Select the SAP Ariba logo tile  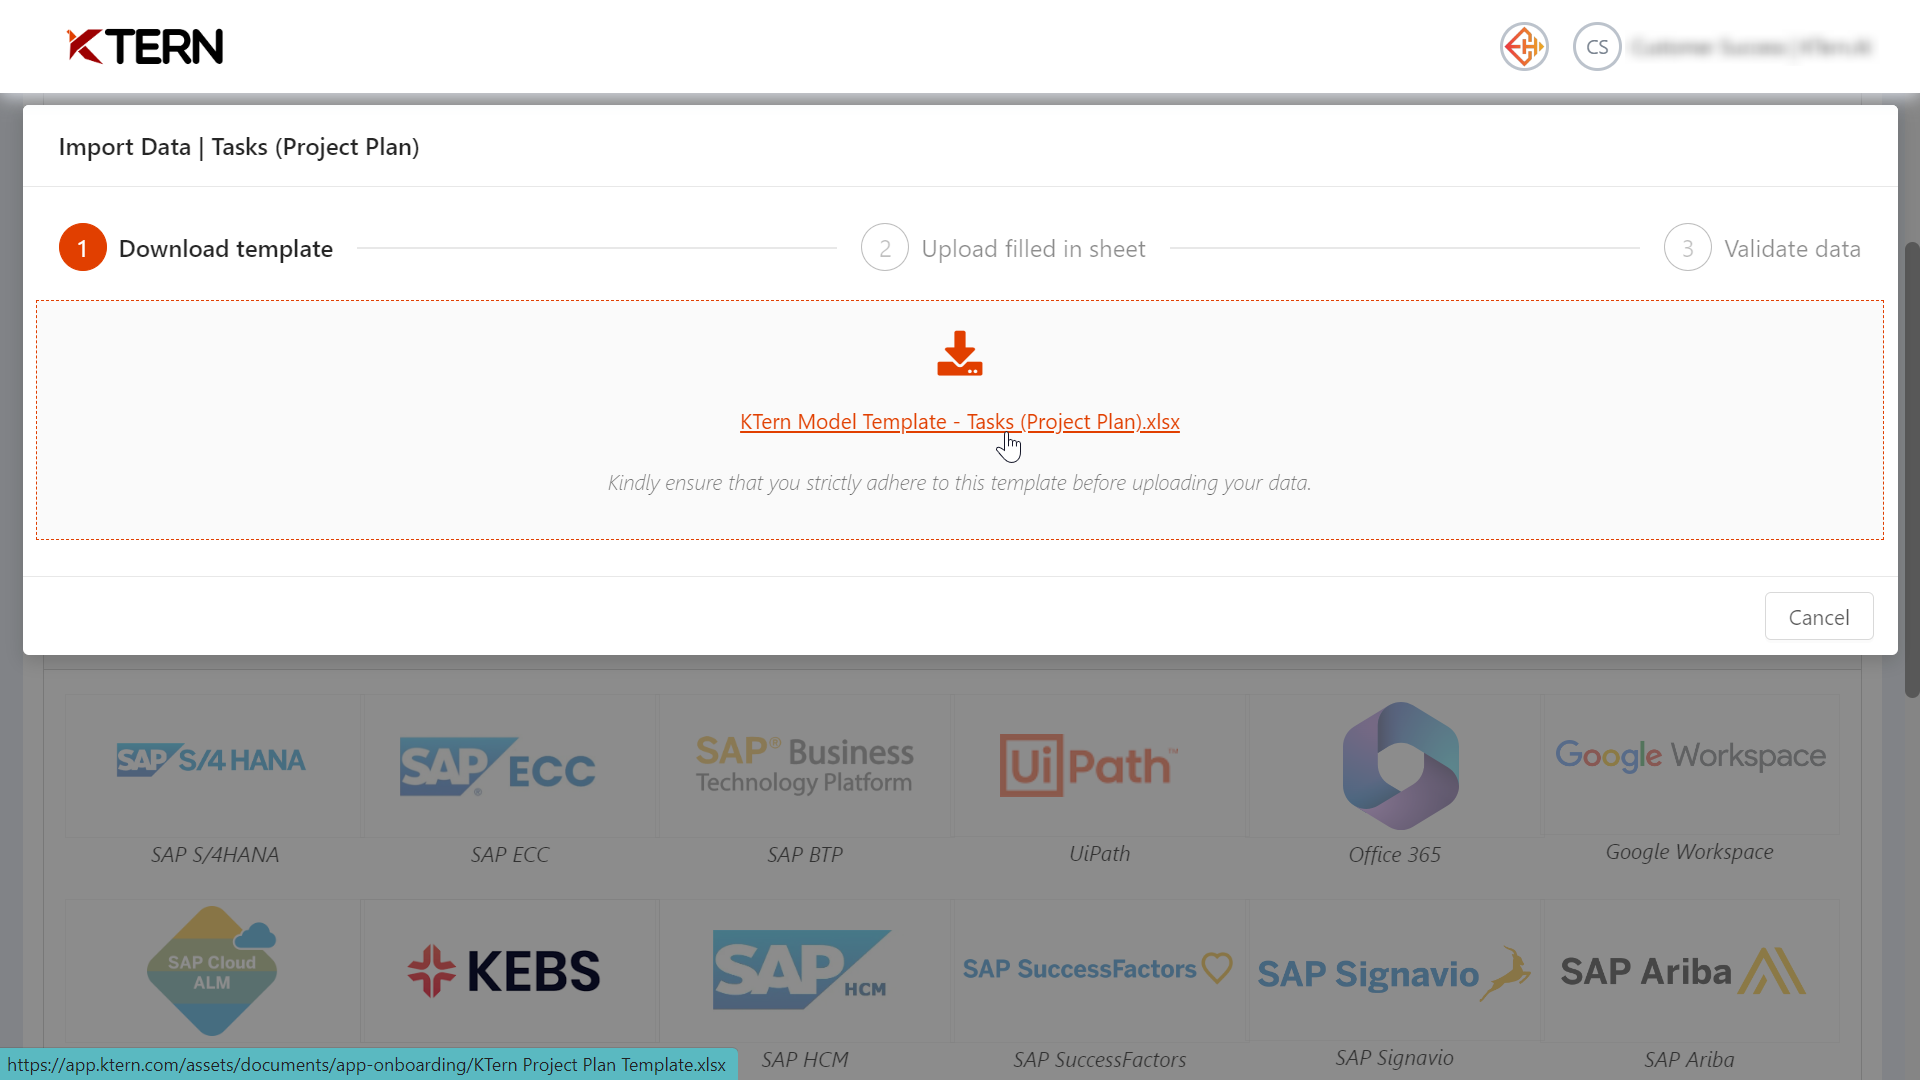[1690, 970]
